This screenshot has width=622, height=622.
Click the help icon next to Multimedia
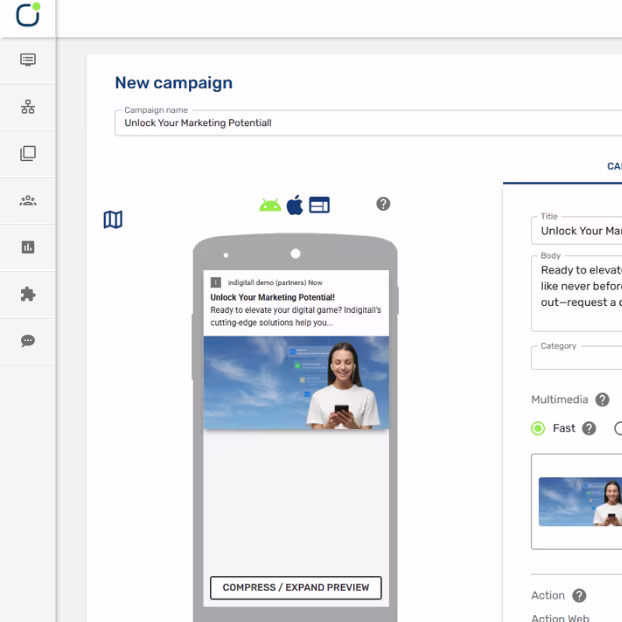click(x=602, y=399)
